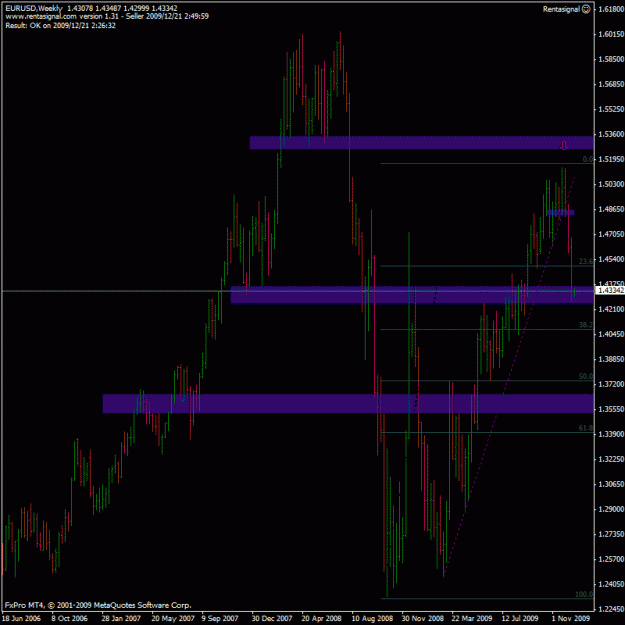Click the 20 May 2007 date label
This screenshot has width=625, height=625.
pos(172,619)
